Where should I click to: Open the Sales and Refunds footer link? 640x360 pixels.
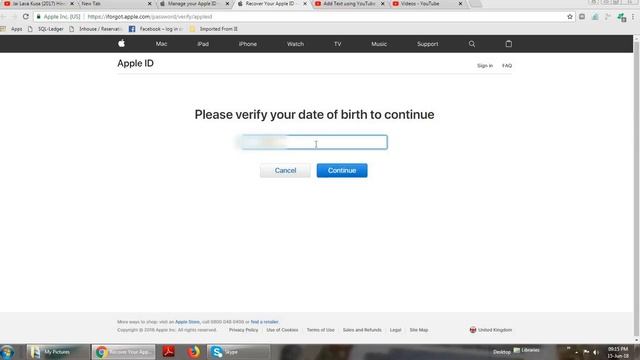(x=362, y=330)
